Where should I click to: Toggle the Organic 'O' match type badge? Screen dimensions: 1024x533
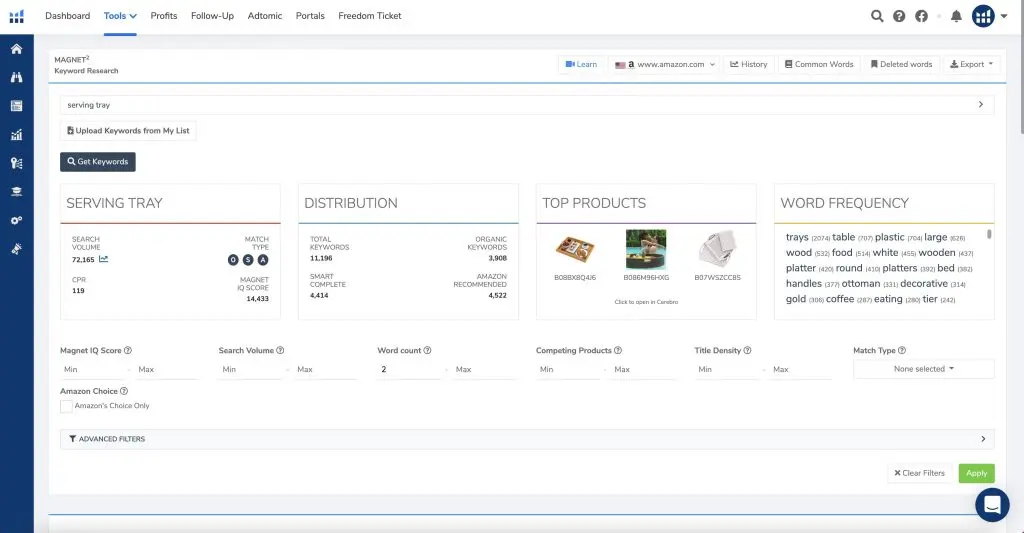(233, 260)
